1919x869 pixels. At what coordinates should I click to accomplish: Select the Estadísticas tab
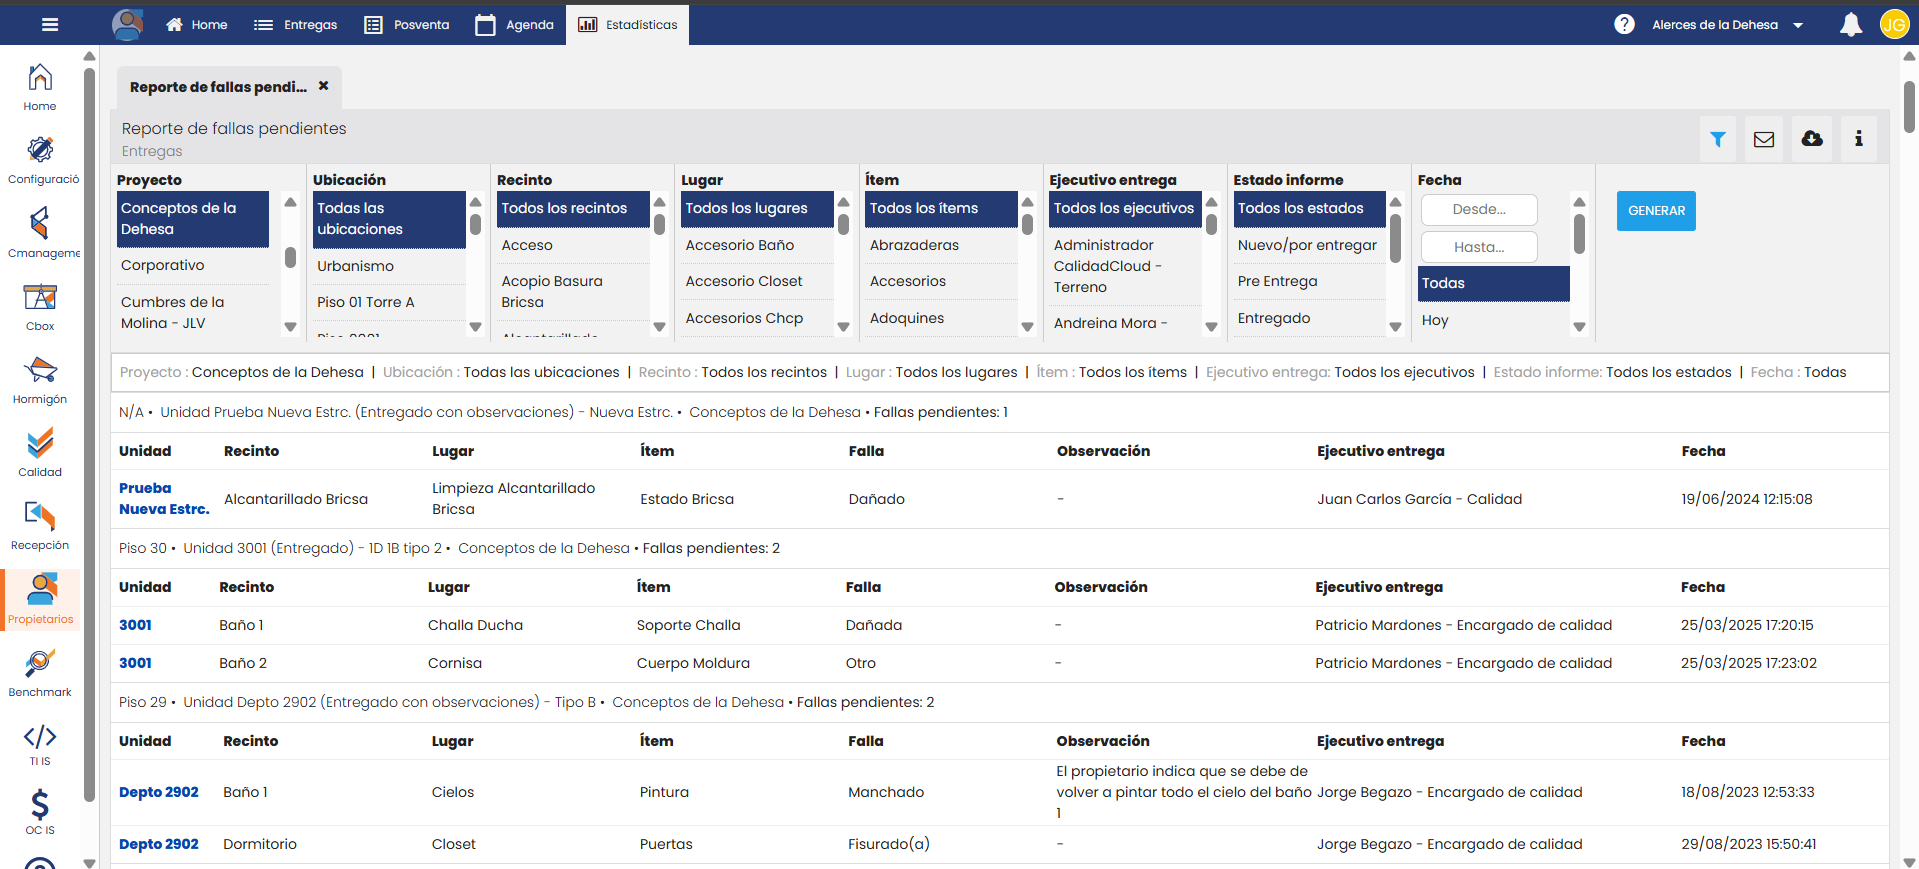tap(628, 25)
